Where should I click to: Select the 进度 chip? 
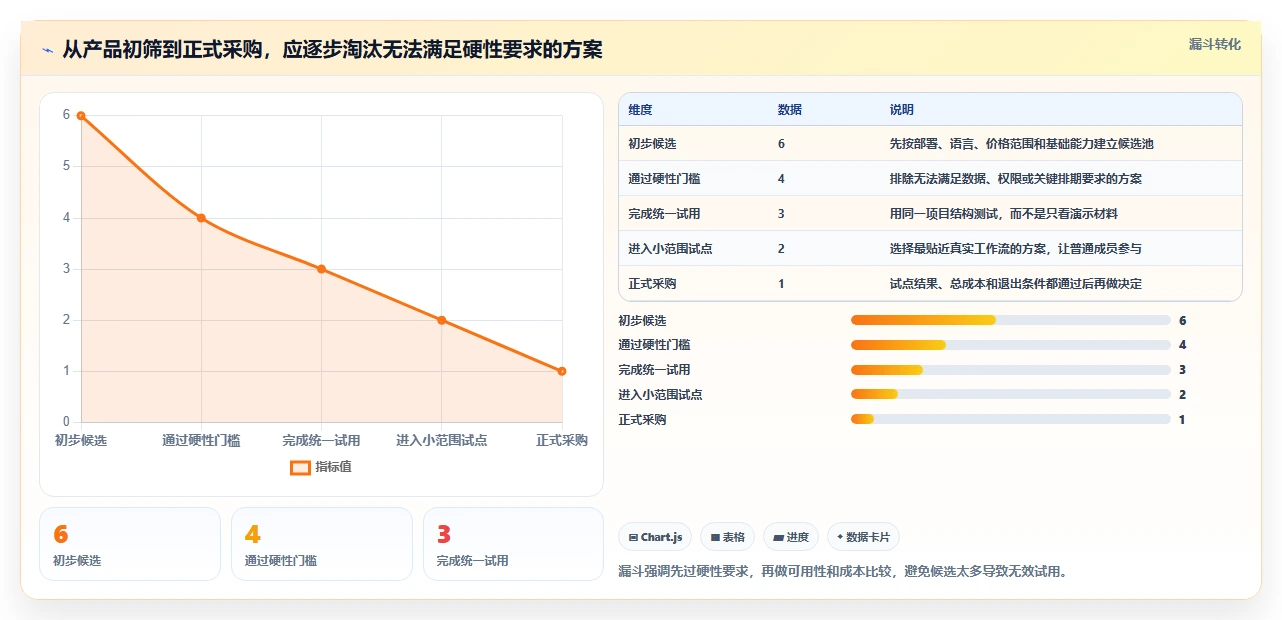click(x=791, y=537)
